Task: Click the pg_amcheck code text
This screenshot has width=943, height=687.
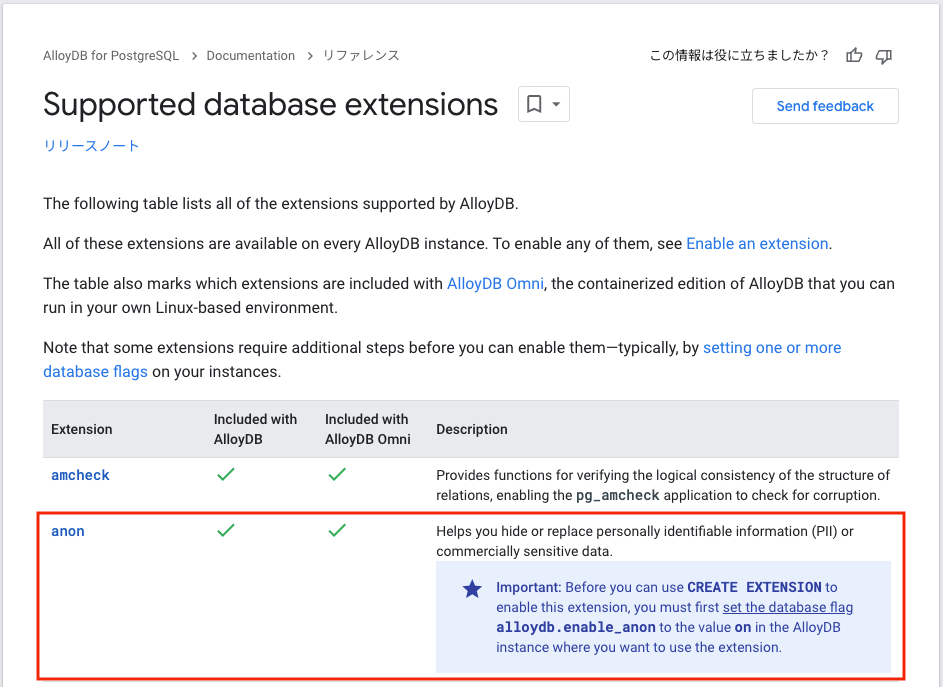Action: click(618, 495)
